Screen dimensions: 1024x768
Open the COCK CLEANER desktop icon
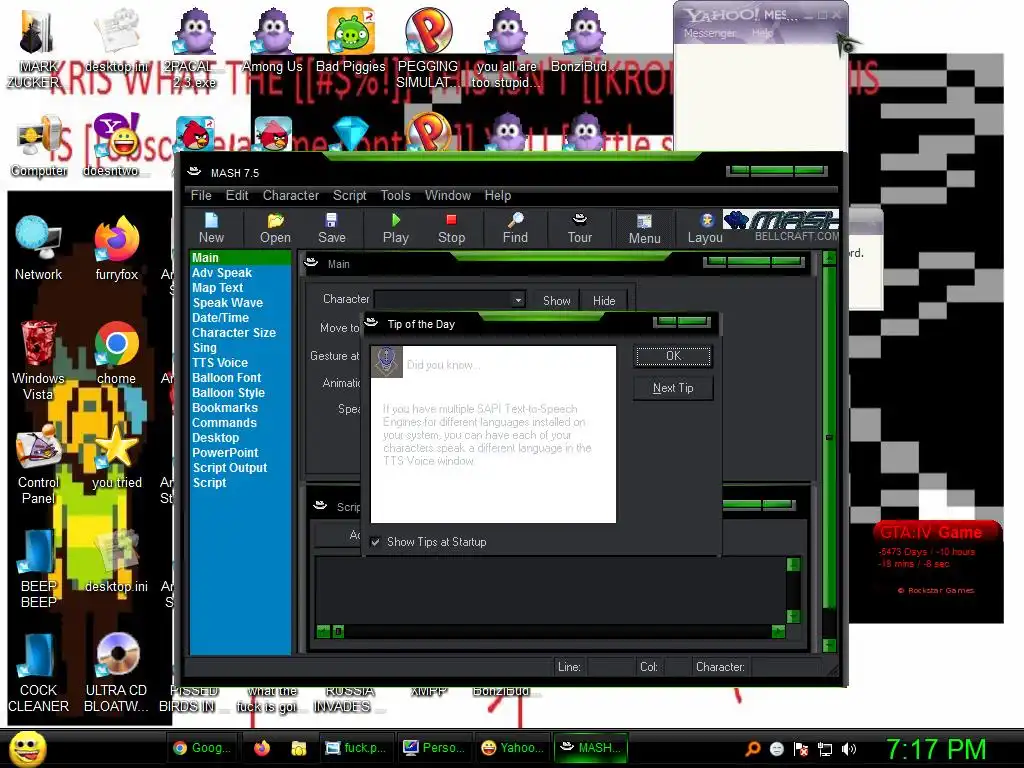(x=39, y=673)
